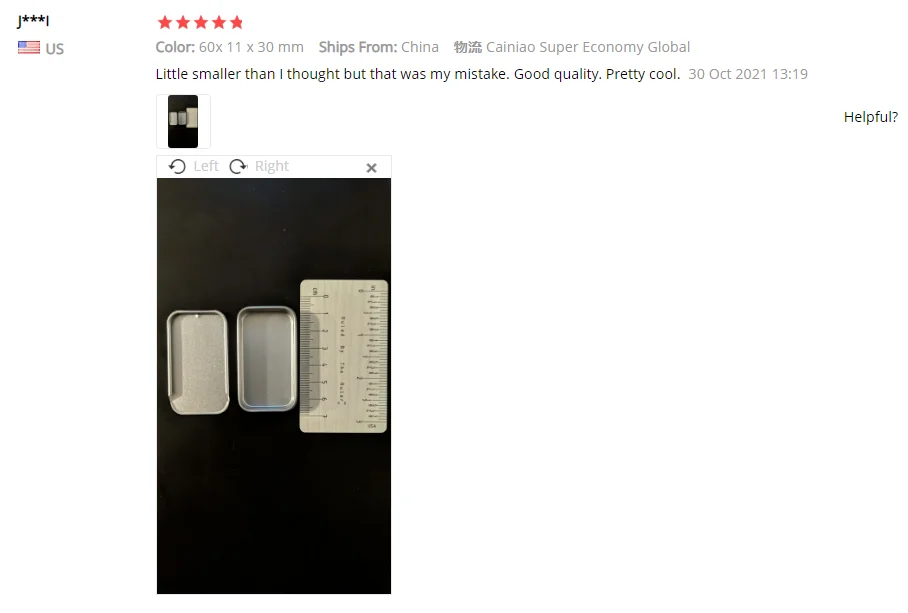Viewport: 908px width, 613px height.
Task: Click the rotate right arrow icon
Action: 238,167
